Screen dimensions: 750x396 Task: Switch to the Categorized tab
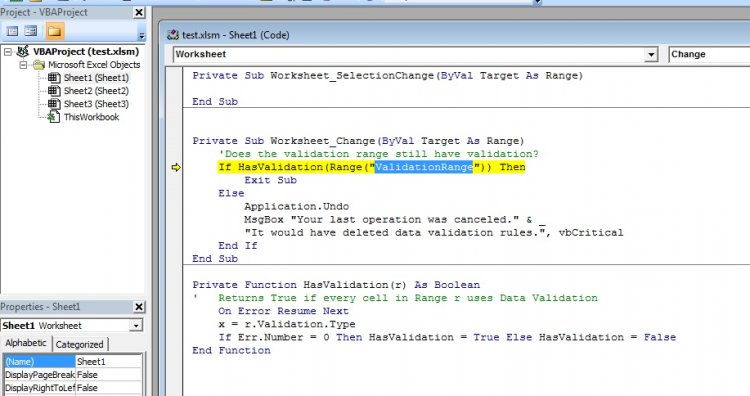pyautogui.click(x=79, y=344)
